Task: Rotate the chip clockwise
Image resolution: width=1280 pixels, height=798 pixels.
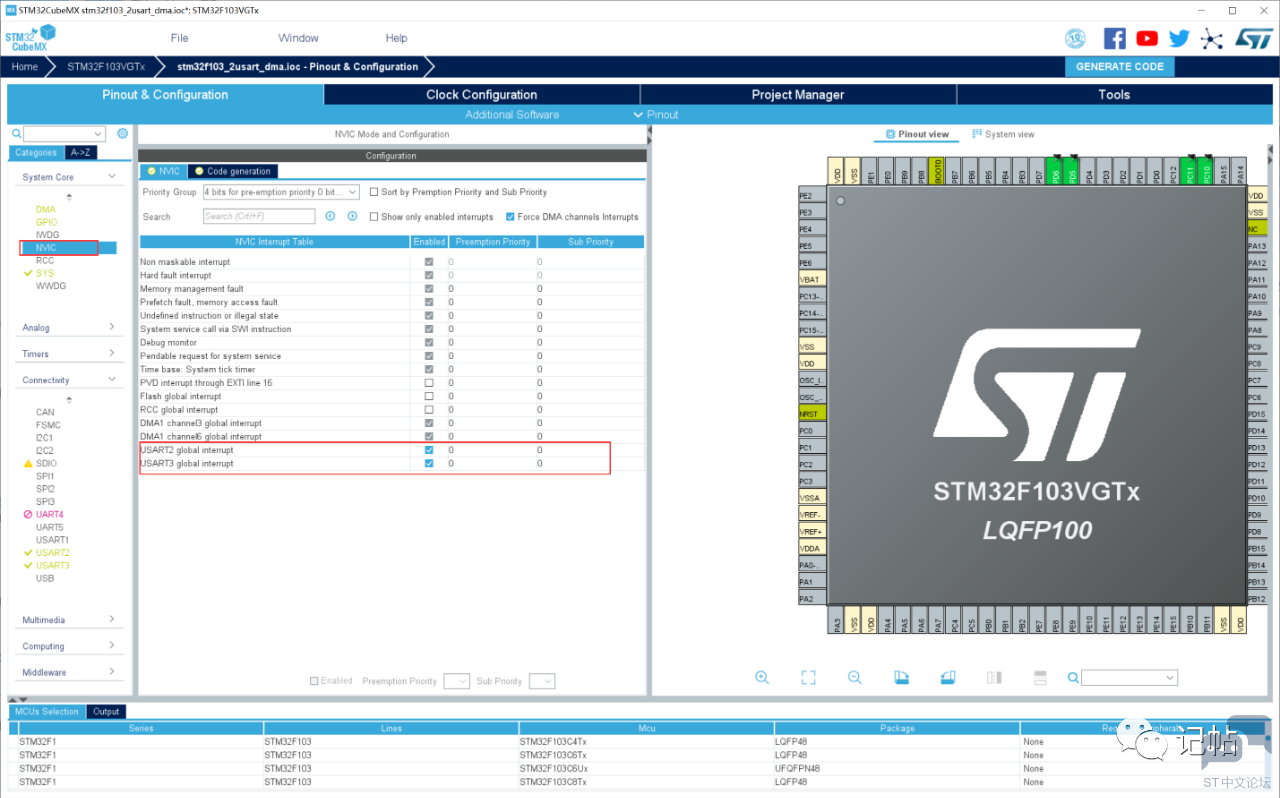Action: (x=901, y=677)
